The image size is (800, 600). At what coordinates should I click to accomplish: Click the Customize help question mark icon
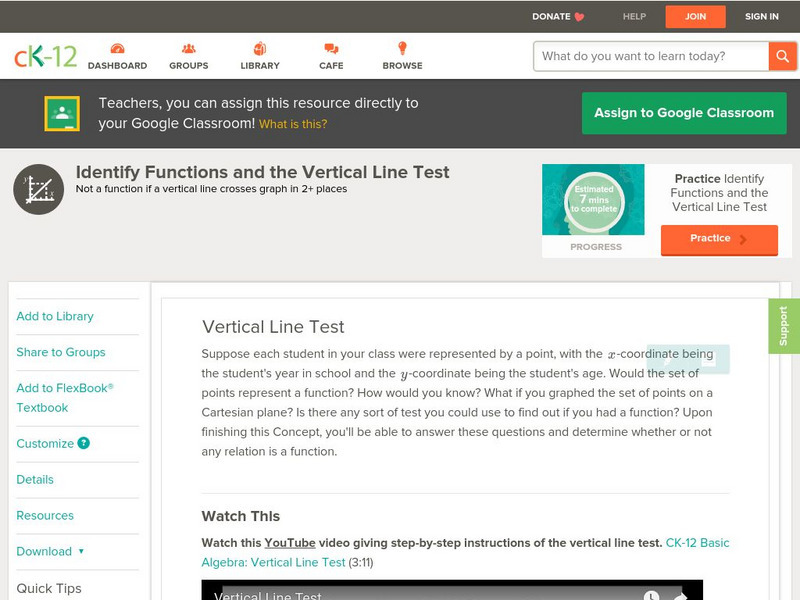pos(84,443)
